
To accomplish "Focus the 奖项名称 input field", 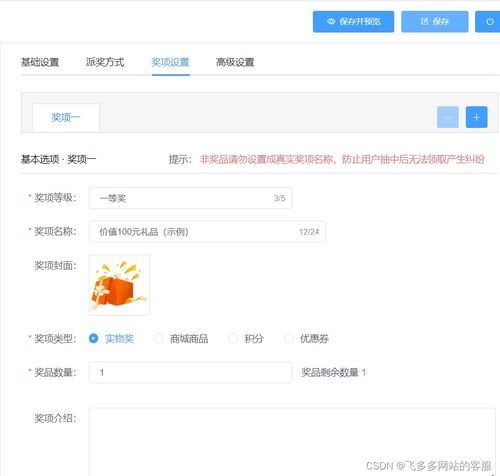I will [207, 231].
